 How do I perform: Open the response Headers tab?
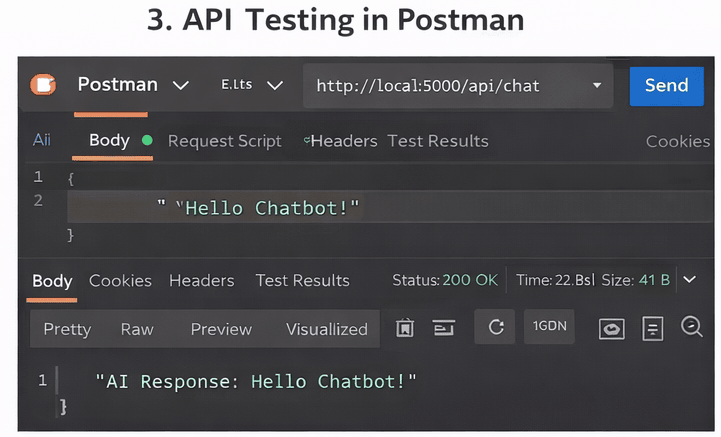(x=201, y=281)
